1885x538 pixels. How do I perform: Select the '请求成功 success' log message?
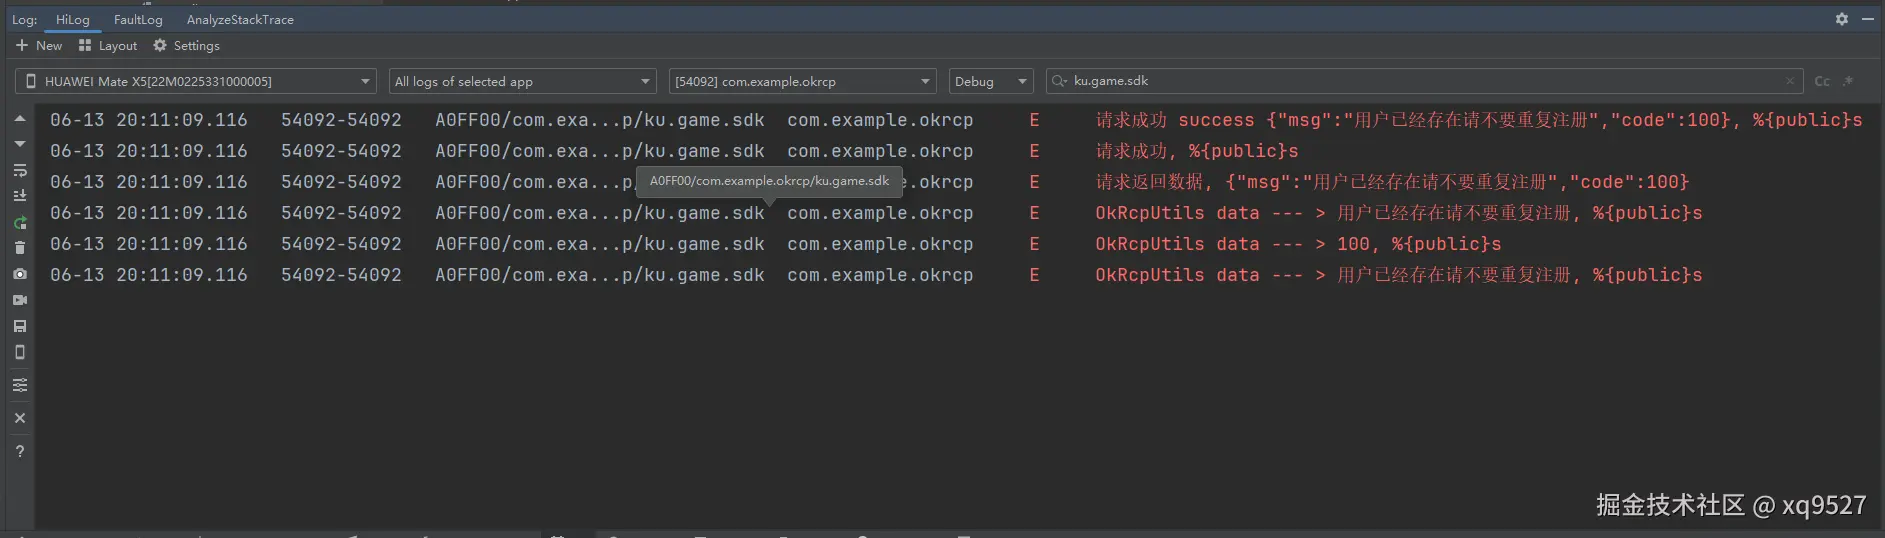(1479, 120)
